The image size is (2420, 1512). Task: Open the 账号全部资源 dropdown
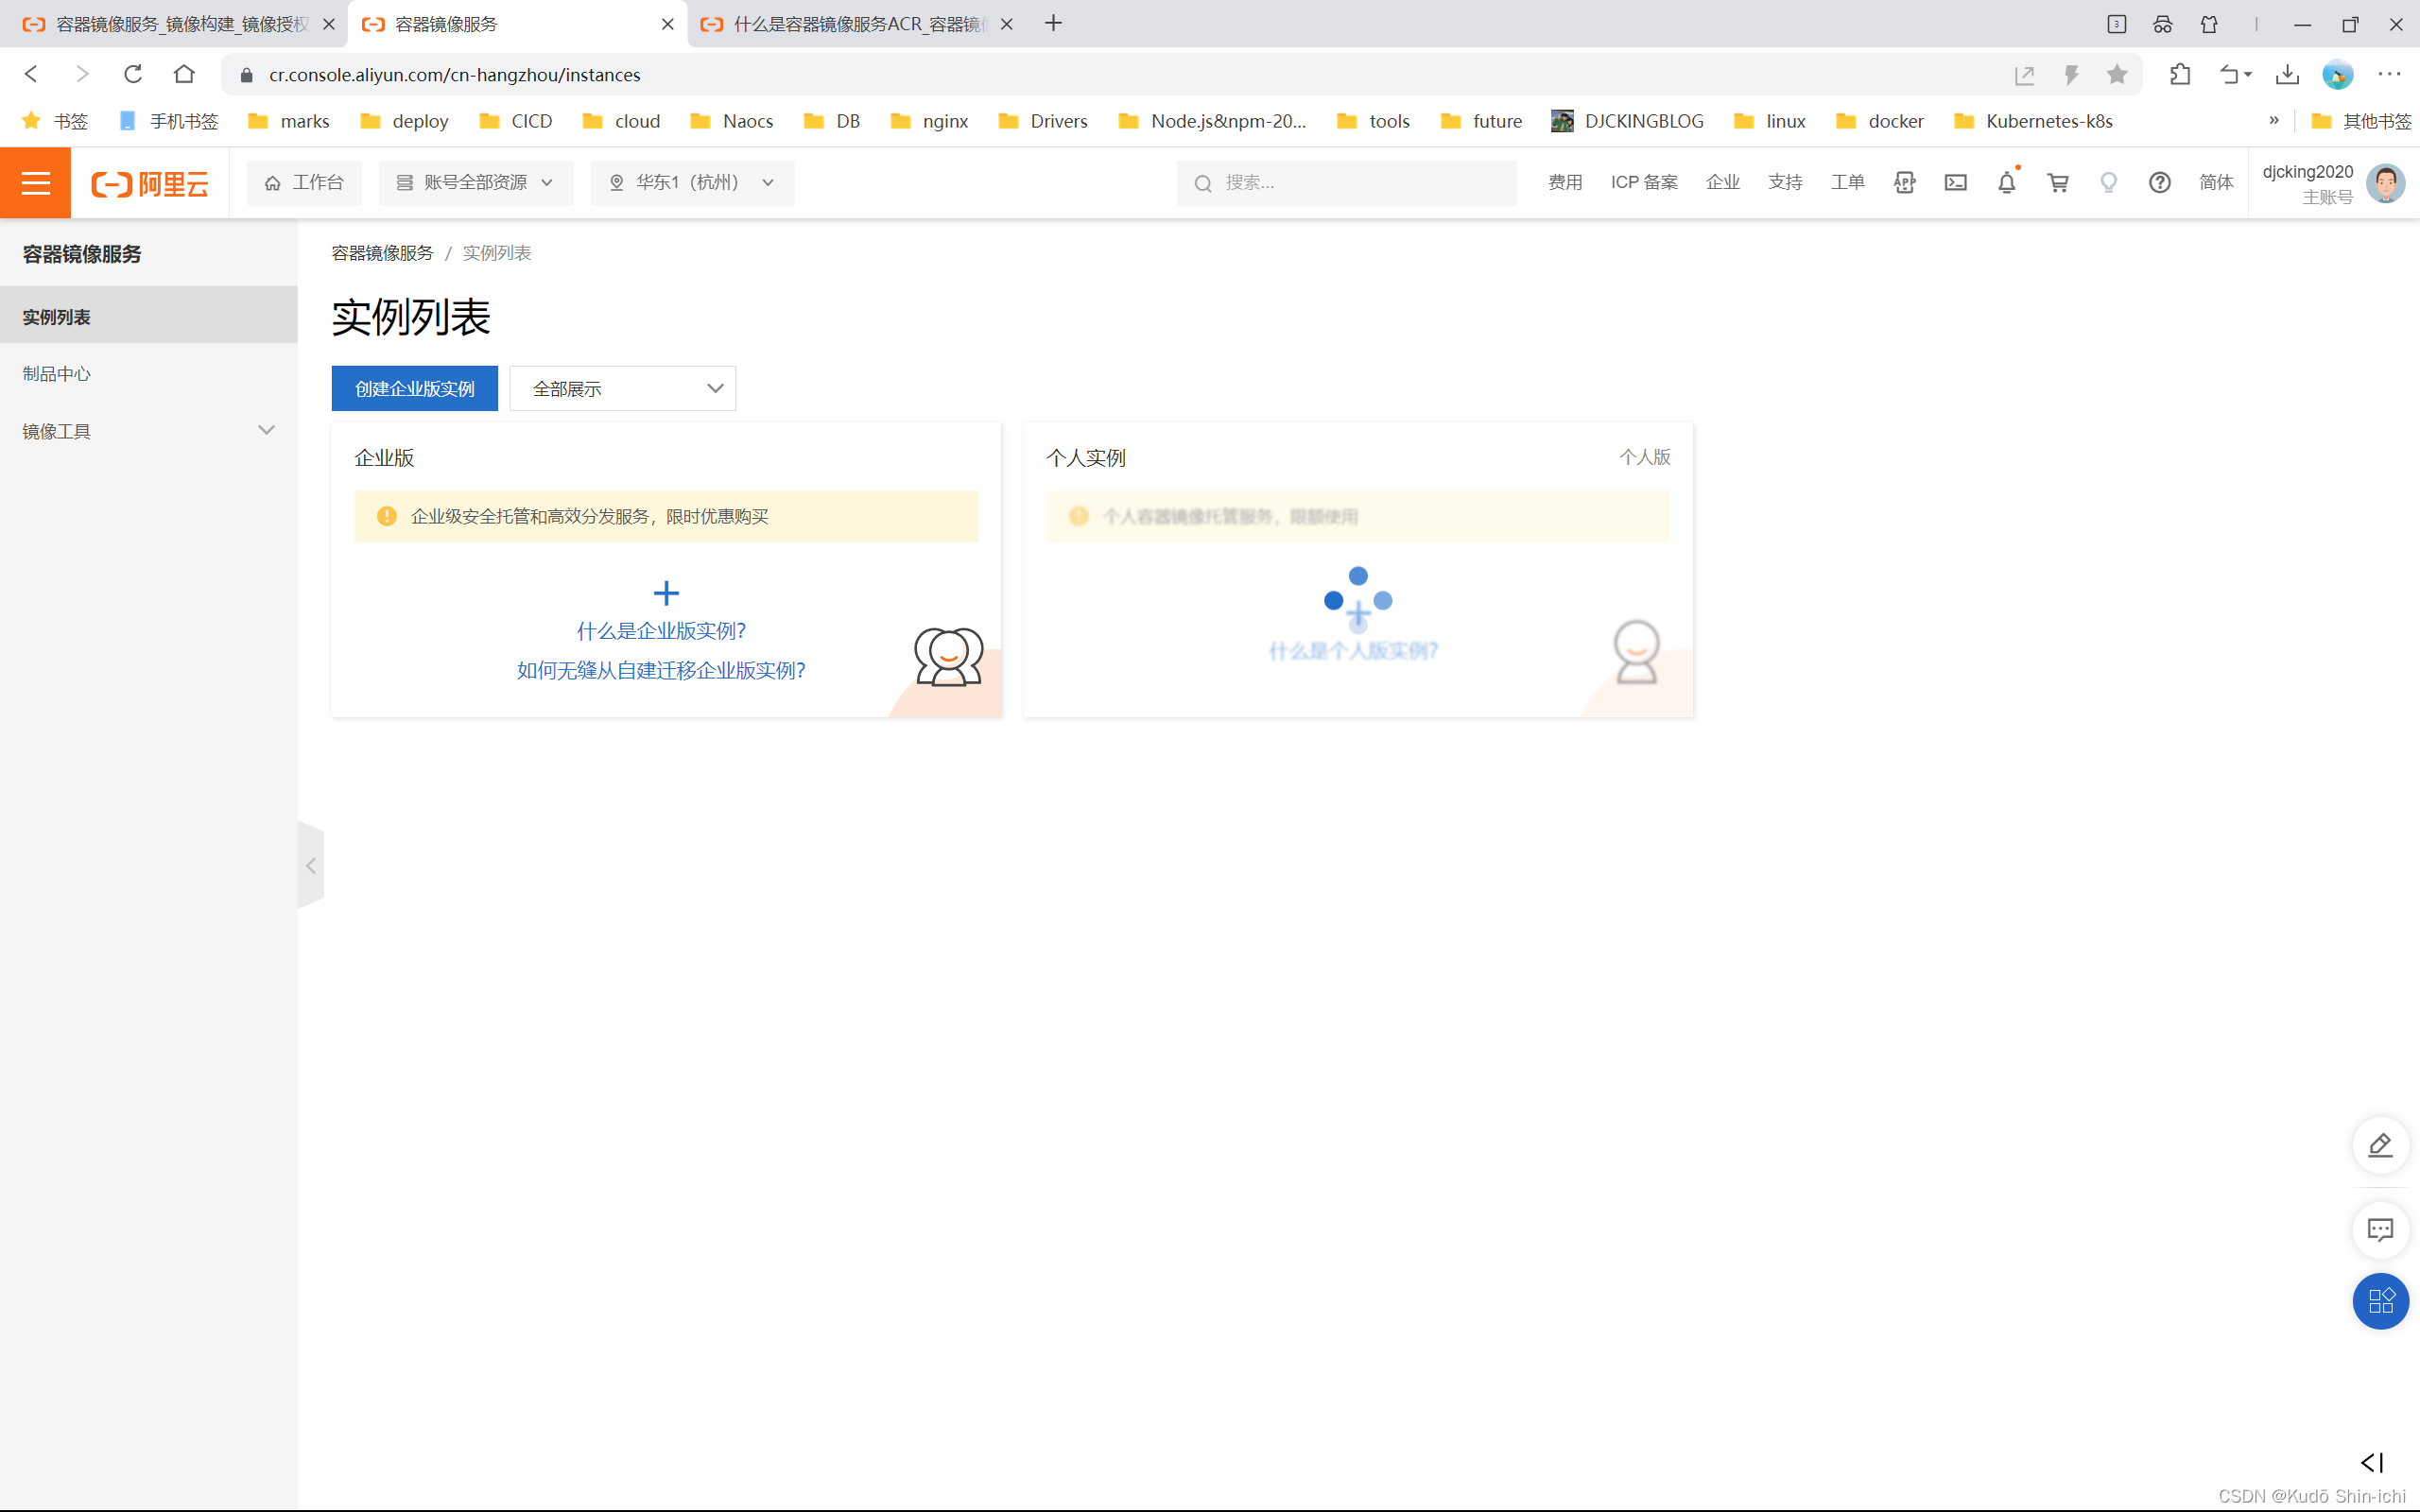tap(475, 182)
